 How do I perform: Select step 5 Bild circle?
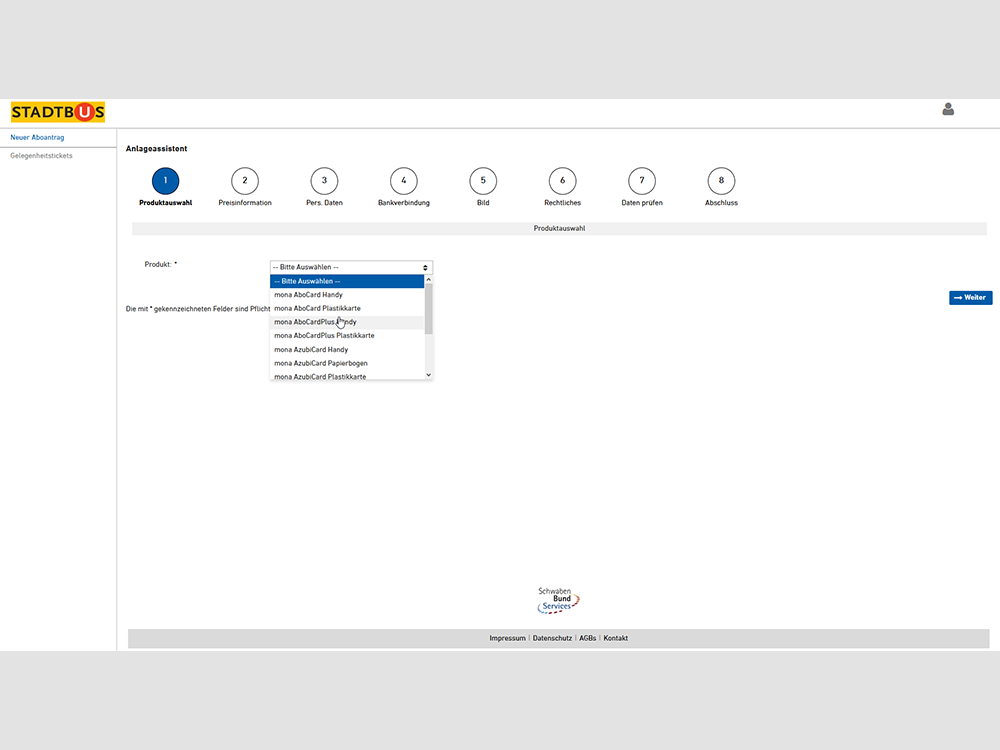(x=483, y=181)
